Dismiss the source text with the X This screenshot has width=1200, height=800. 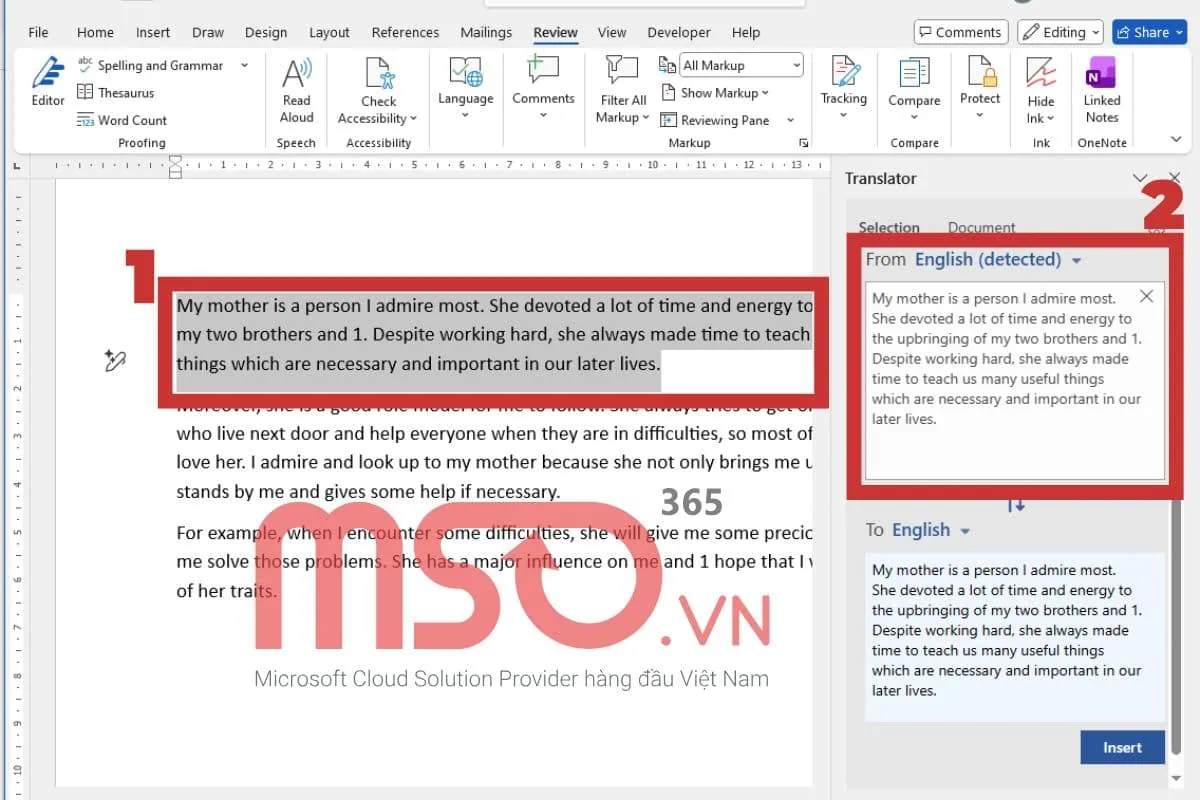[x=1146, y=296]
